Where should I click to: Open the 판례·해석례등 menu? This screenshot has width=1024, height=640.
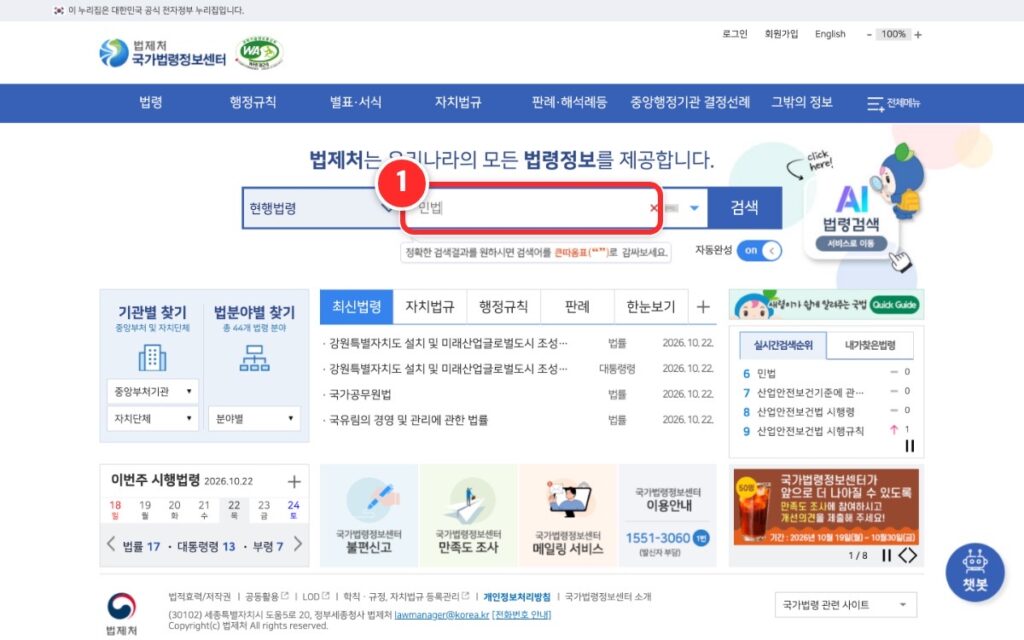[x=569, y=103]
